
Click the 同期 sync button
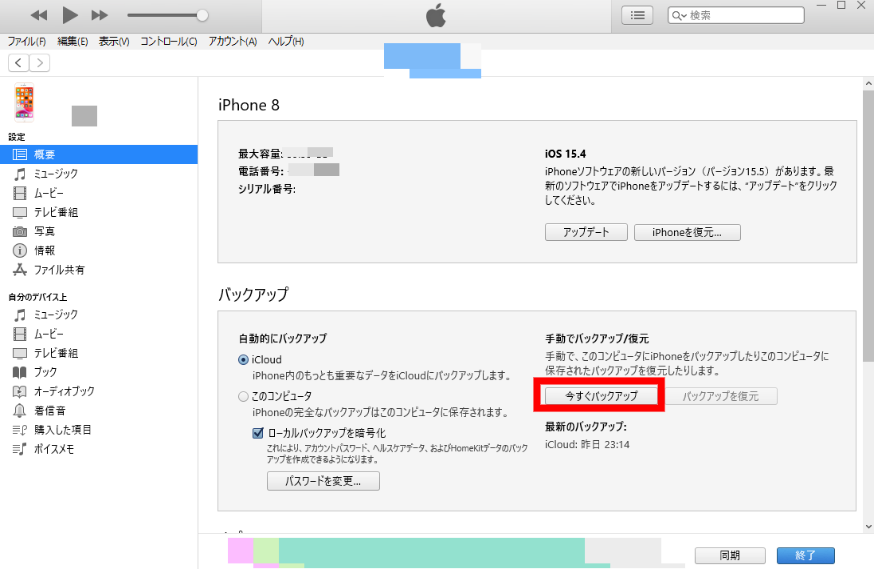(730, 555)
